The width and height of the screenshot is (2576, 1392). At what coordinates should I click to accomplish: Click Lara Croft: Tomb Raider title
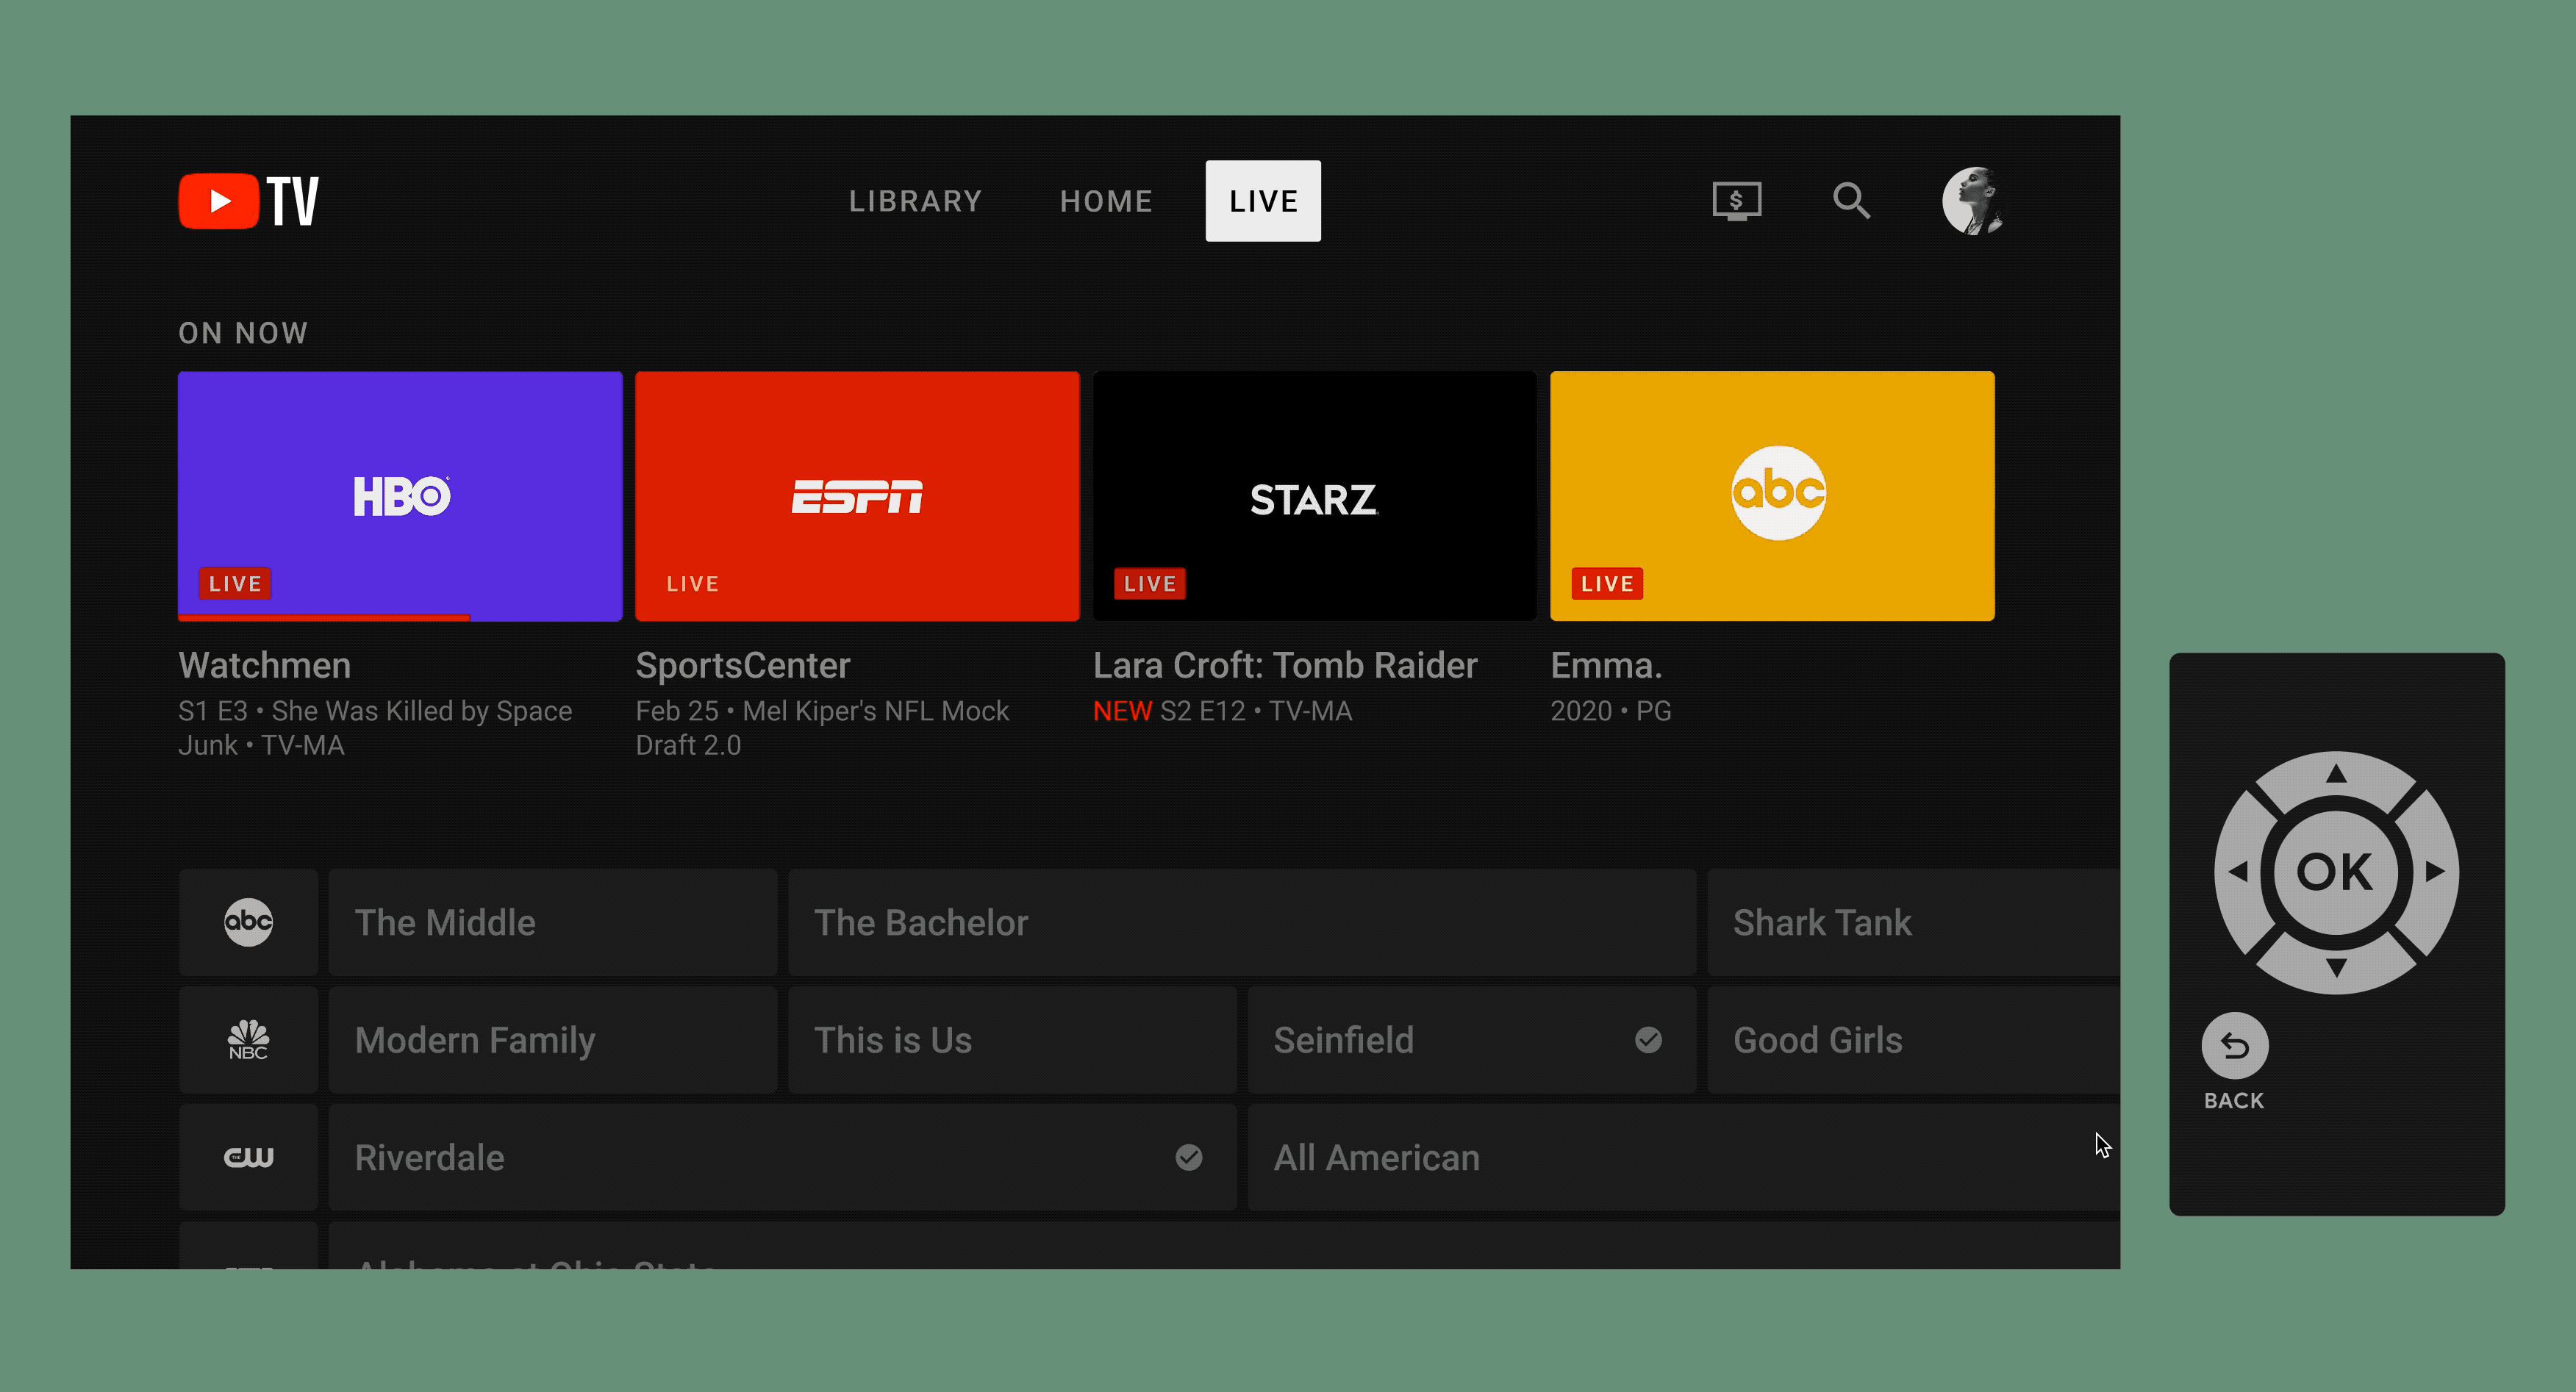pyautogui.click(x=1285, y=665)
